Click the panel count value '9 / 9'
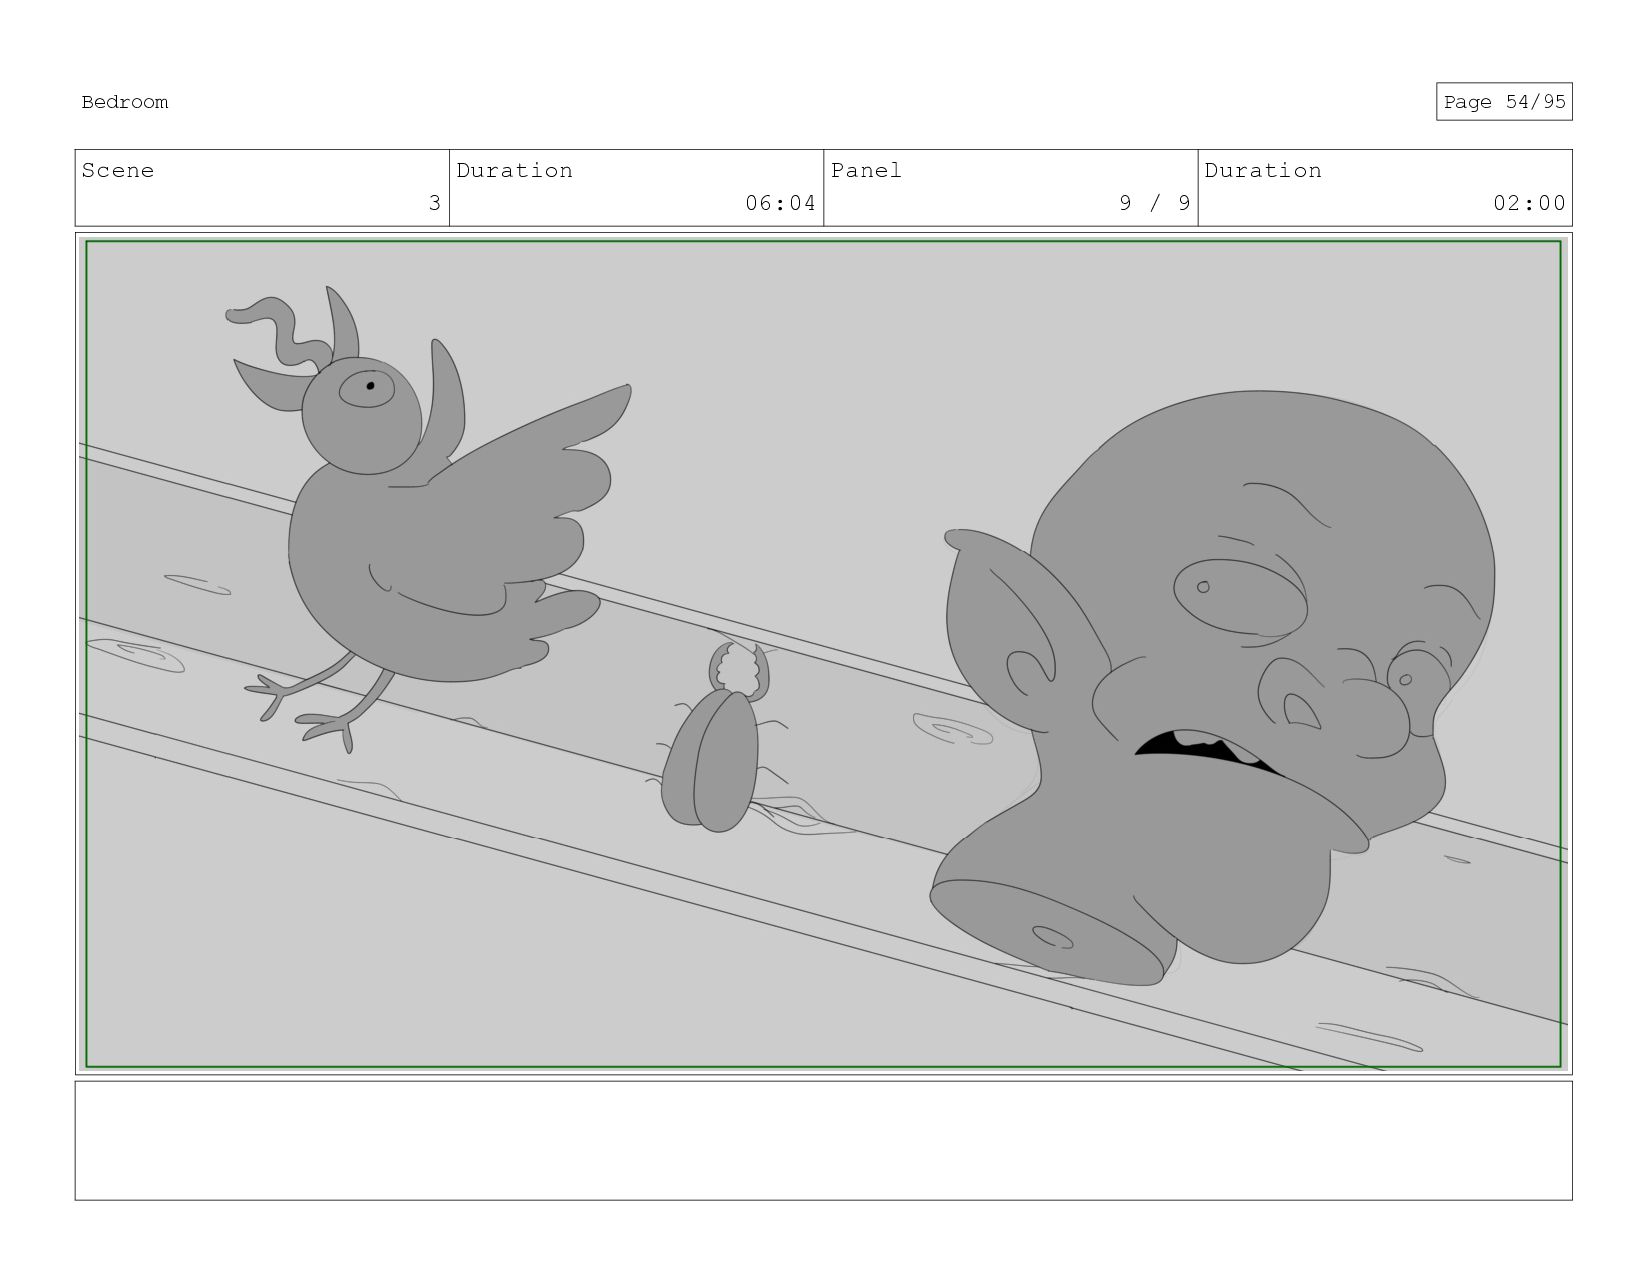Viewport: 1650px width, 1275px height. [1155, 203]
